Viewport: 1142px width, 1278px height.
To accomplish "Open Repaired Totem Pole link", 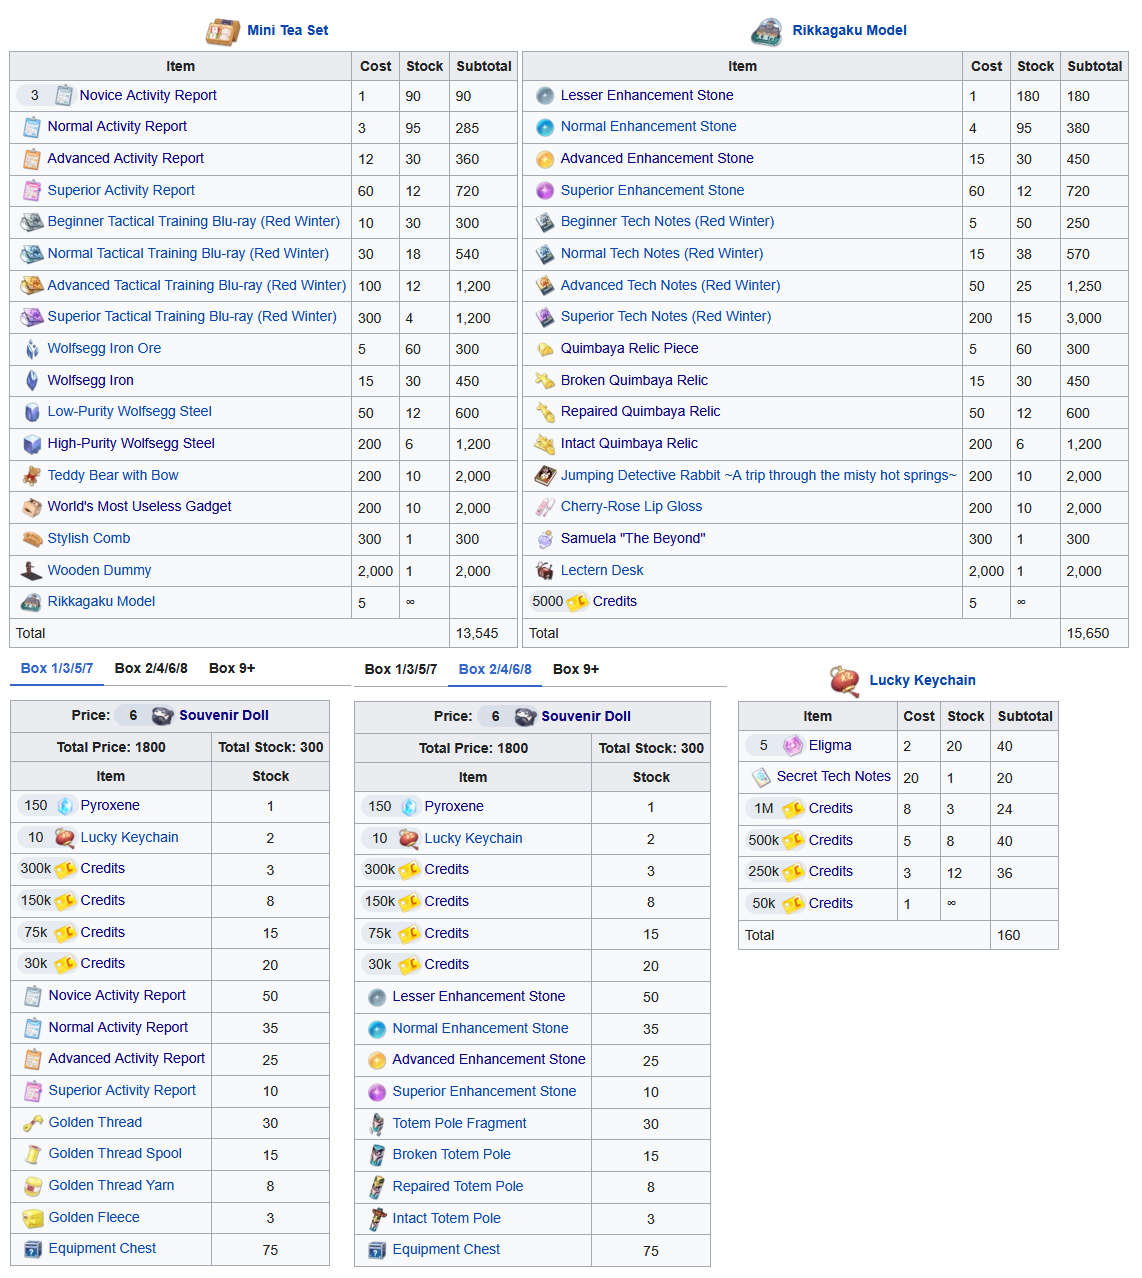I will pyautogui.click(x=458, y=1187).
